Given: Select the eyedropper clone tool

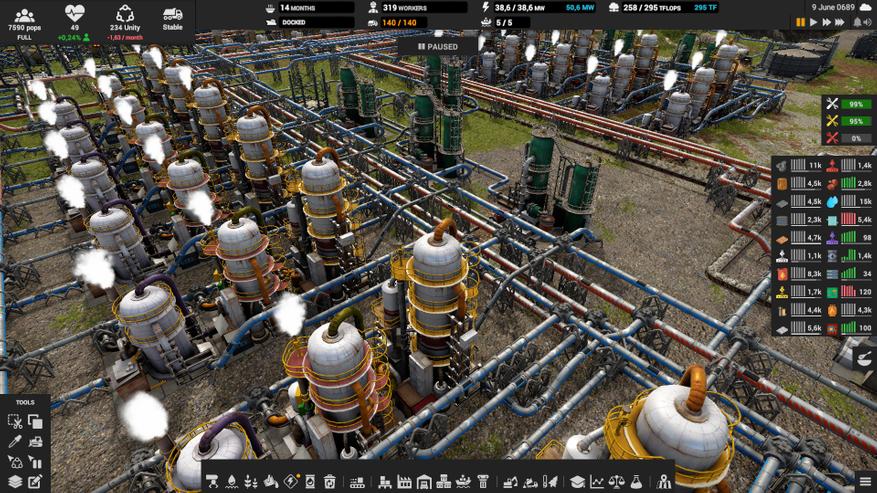Looking at the screenshot, I should pos(15,442).
